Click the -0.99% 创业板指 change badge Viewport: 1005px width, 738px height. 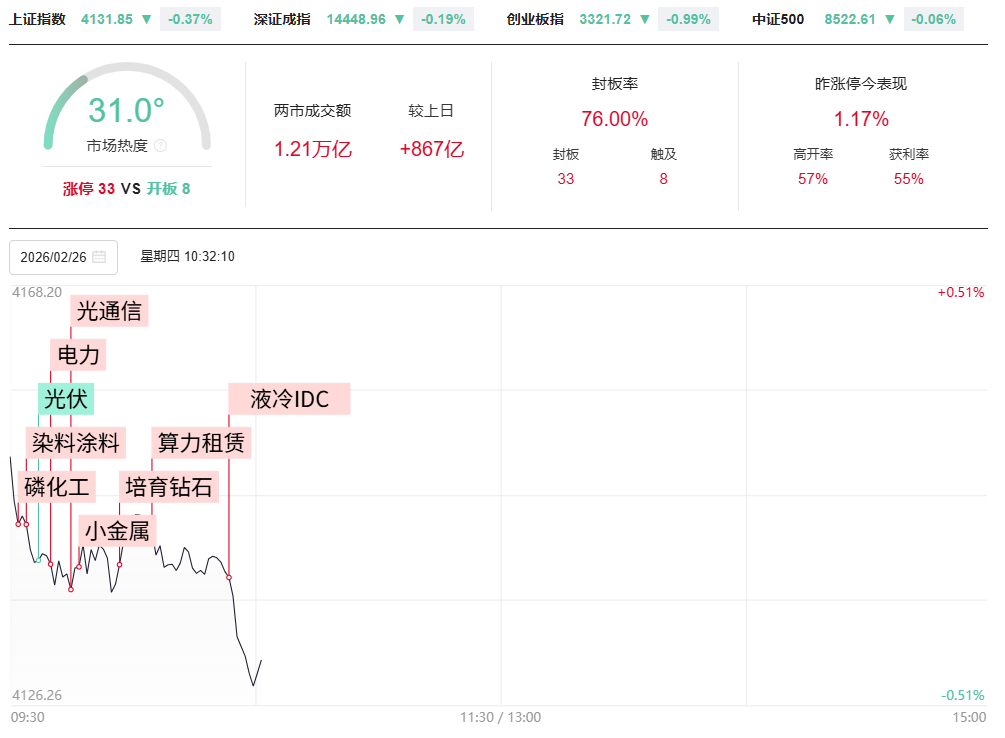pos(688,19)
